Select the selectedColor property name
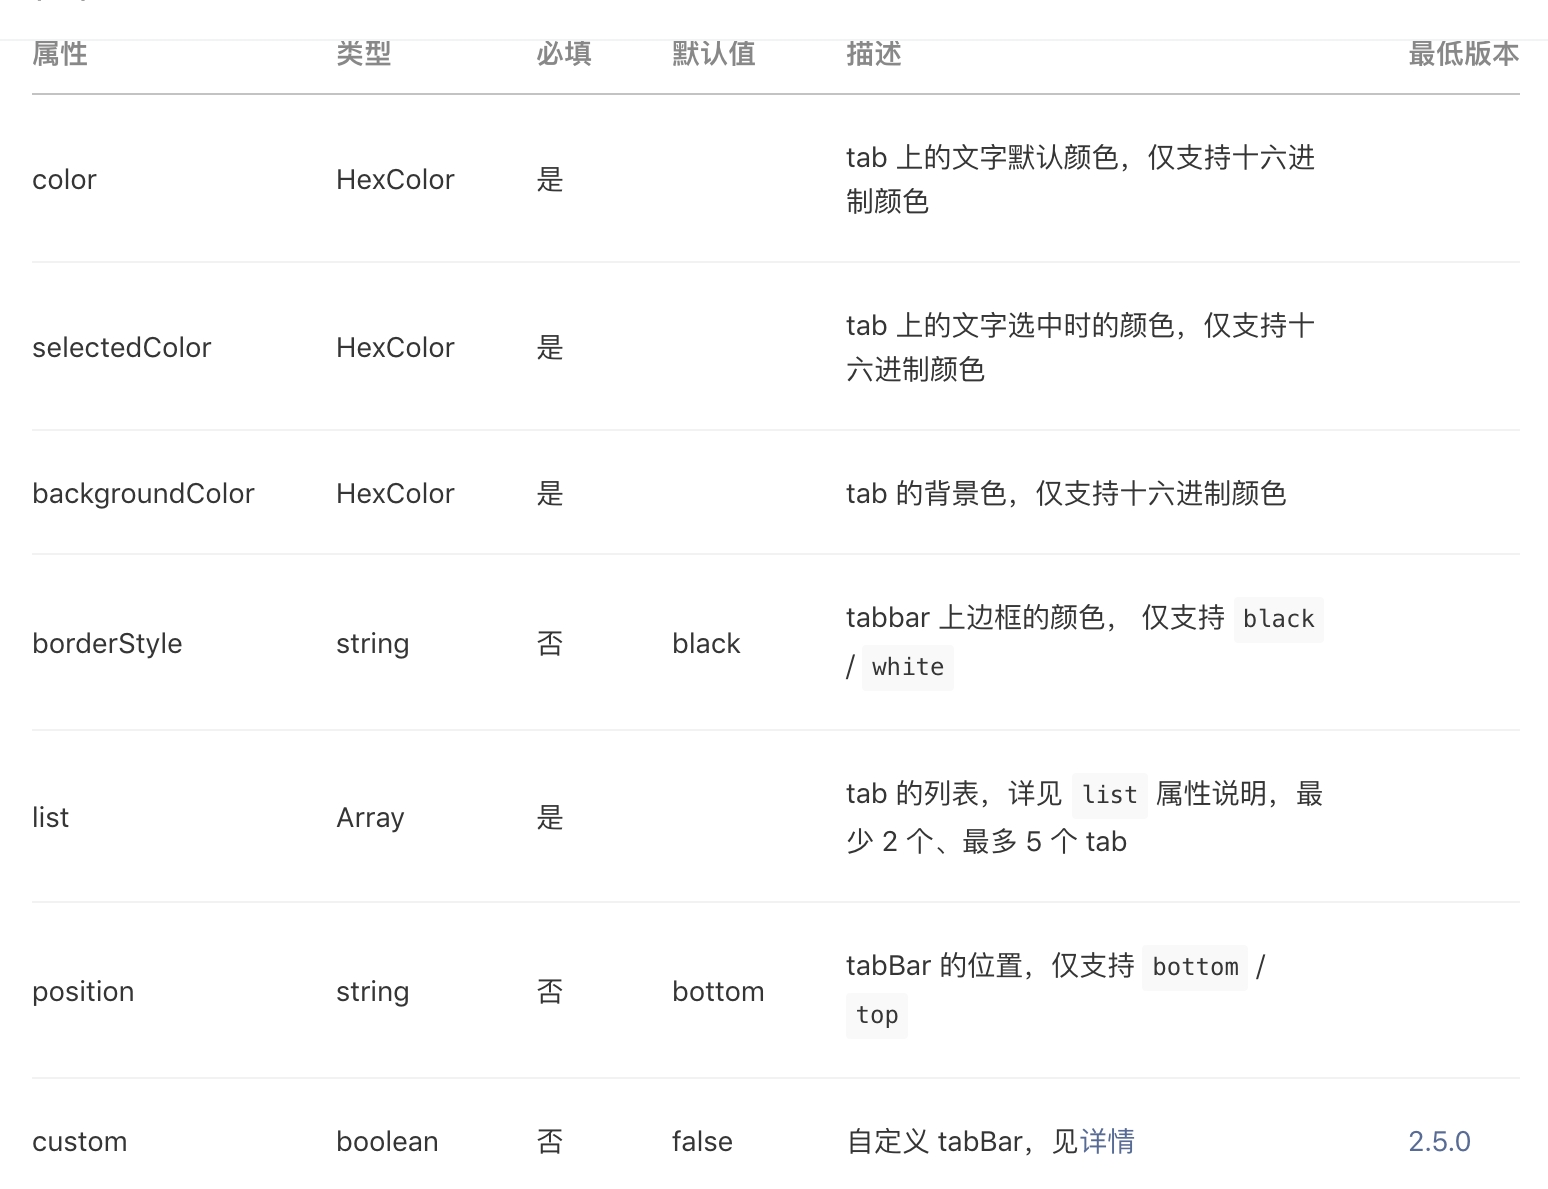Screen dimensions: 1548x1189 (x=122, y=347)
